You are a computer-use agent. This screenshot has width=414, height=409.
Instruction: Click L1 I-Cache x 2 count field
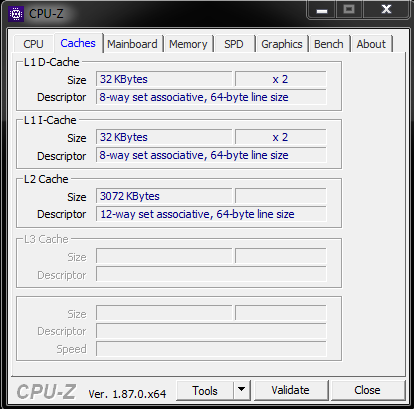pyautogui.click(x=281, y=137)
